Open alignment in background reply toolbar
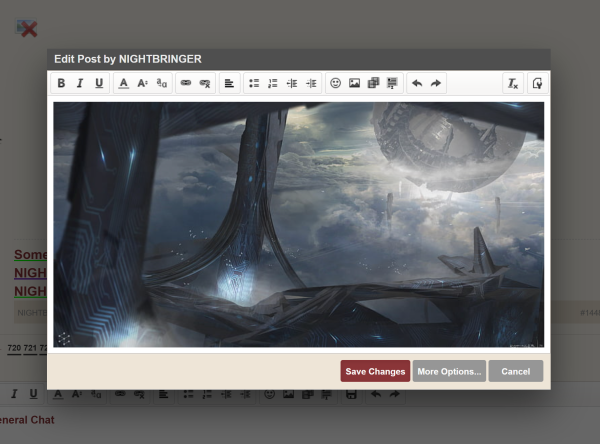 tap(163, 394)
